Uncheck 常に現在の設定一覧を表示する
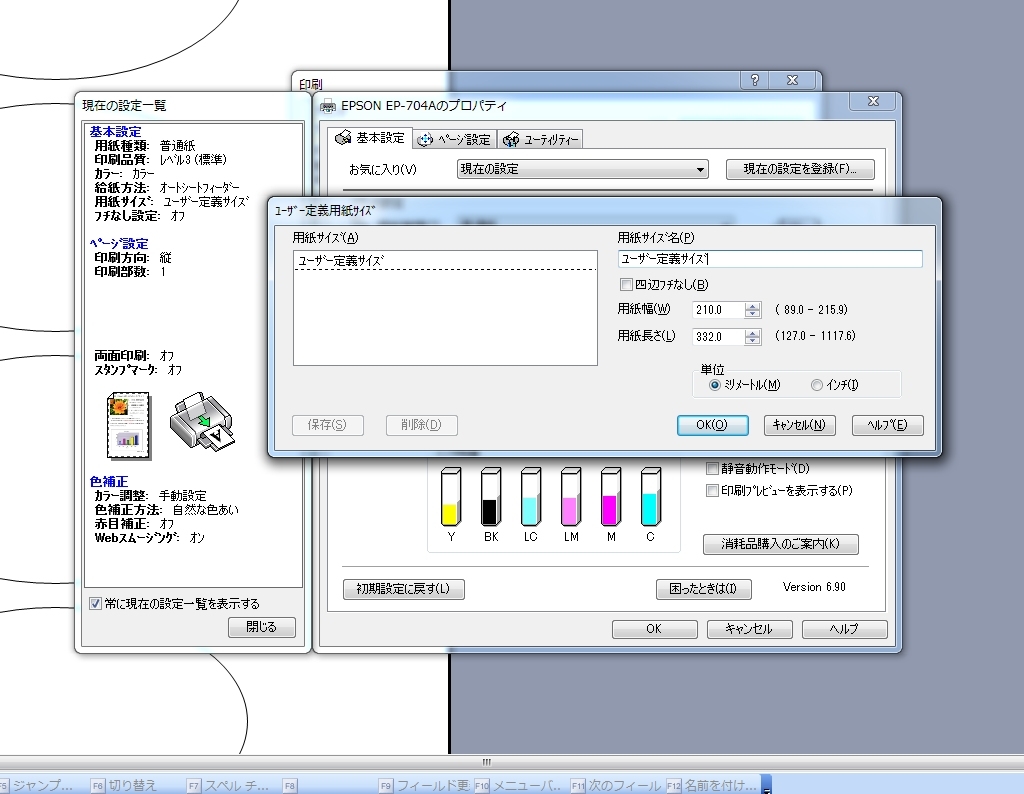 [95, 604]
